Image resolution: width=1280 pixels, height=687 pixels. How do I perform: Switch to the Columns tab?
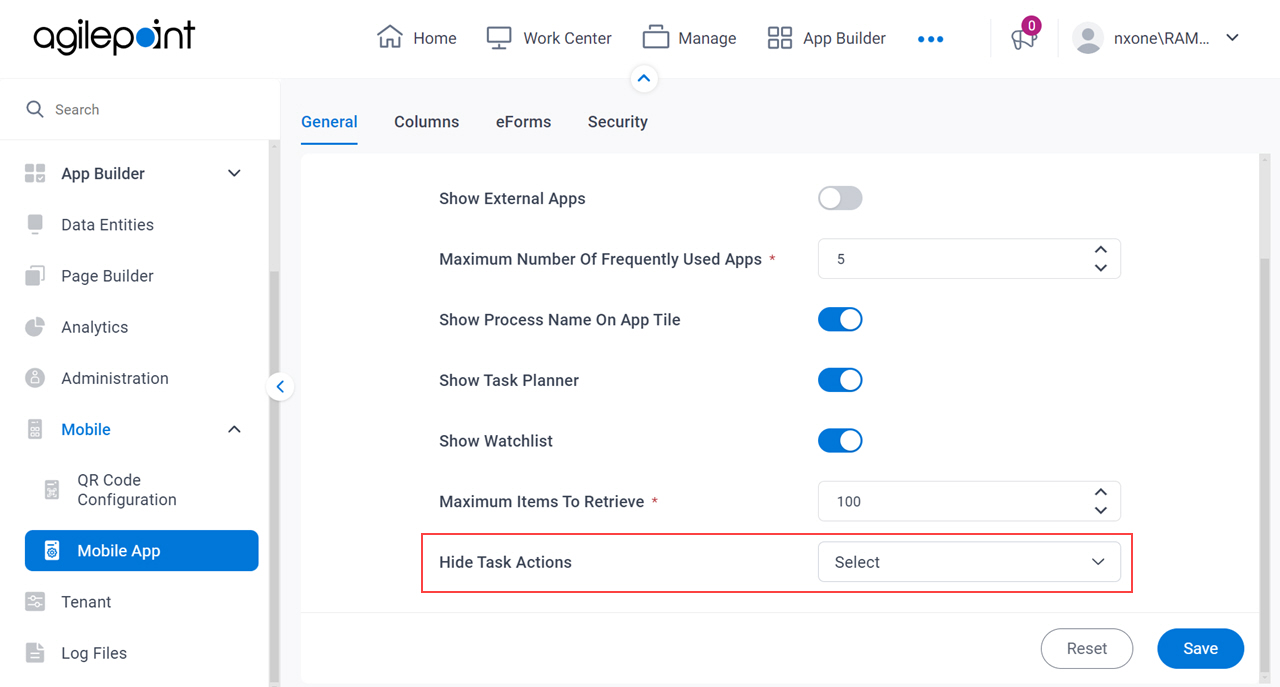(427, 122)
